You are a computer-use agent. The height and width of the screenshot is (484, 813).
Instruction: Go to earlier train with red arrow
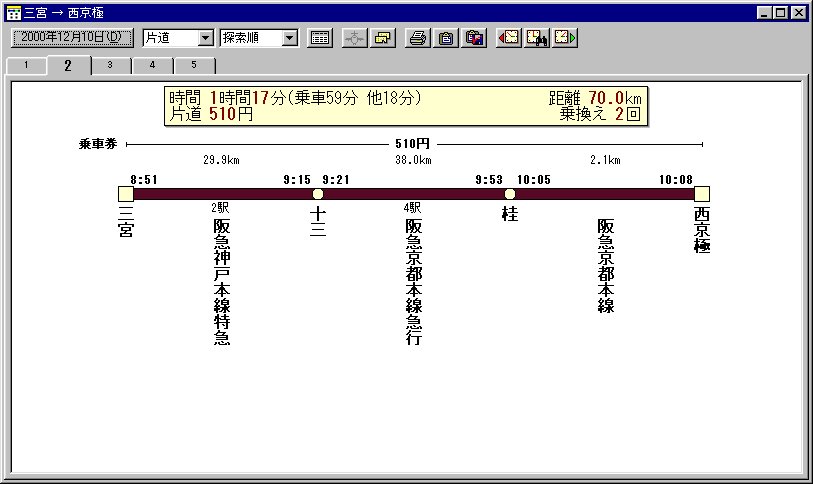(509, 38)
